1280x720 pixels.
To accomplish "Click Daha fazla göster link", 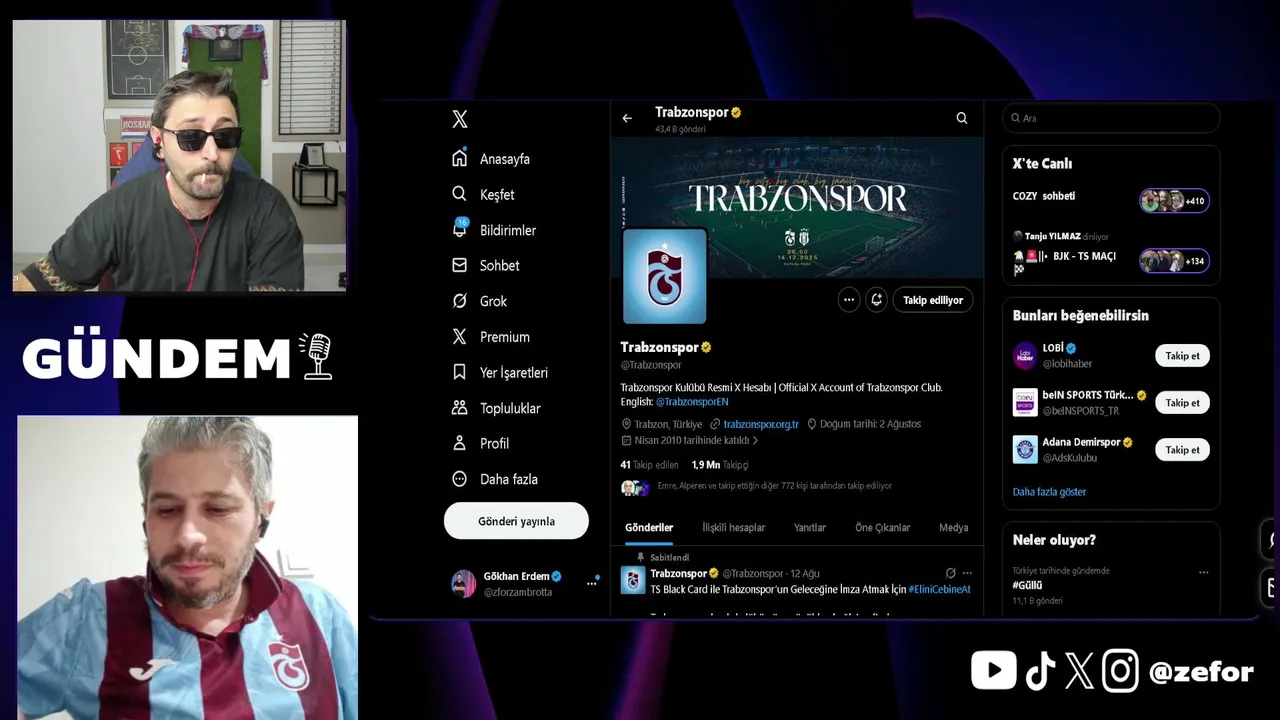I will [1049, 492].
